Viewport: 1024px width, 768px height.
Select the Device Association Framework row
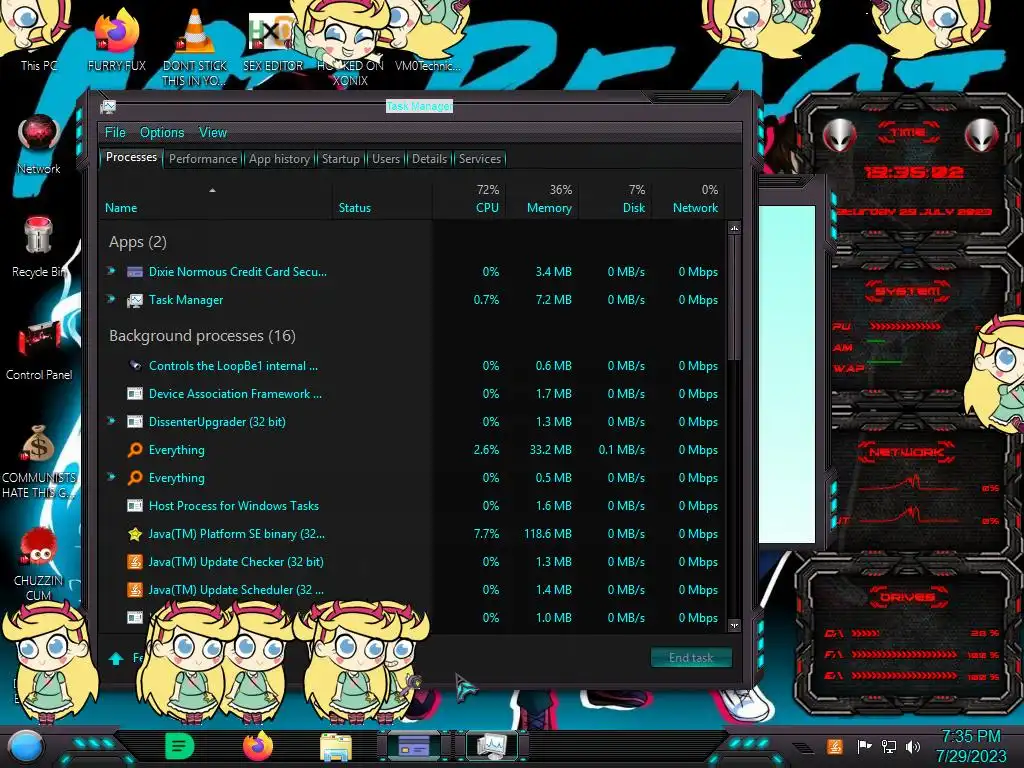[412, 394]
